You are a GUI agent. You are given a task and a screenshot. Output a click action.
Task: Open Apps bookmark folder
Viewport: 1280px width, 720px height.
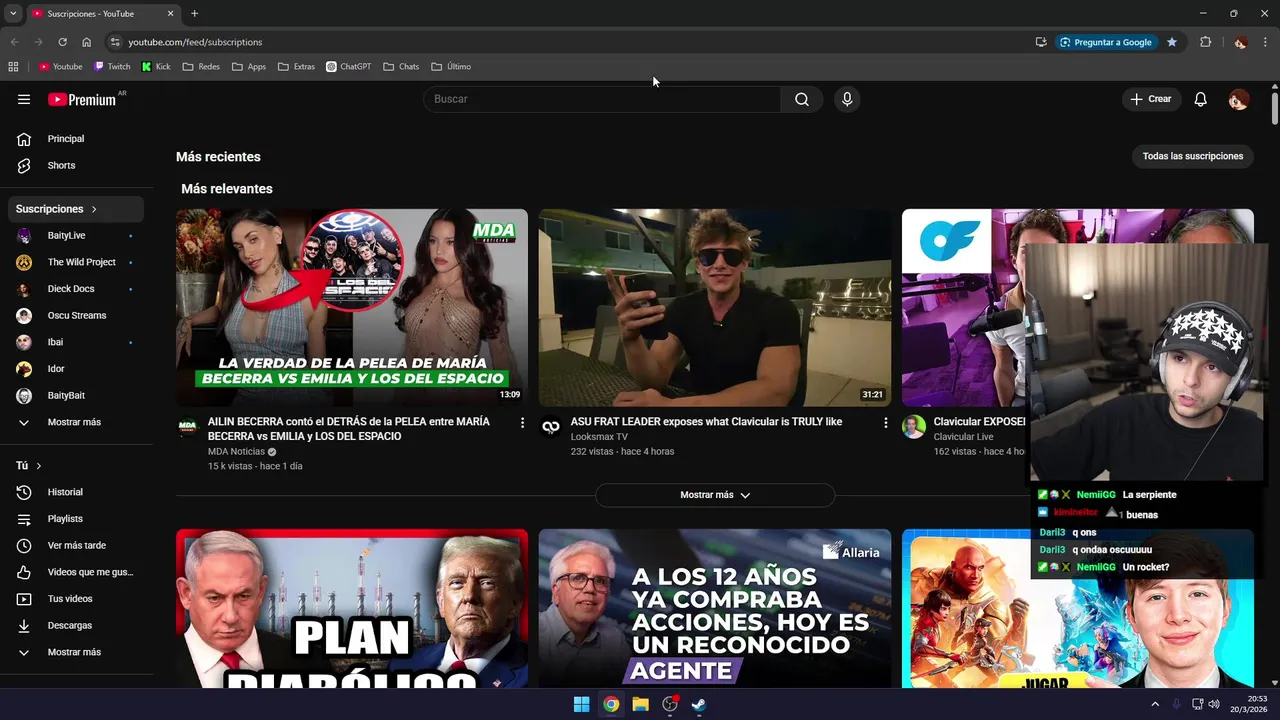249,67
